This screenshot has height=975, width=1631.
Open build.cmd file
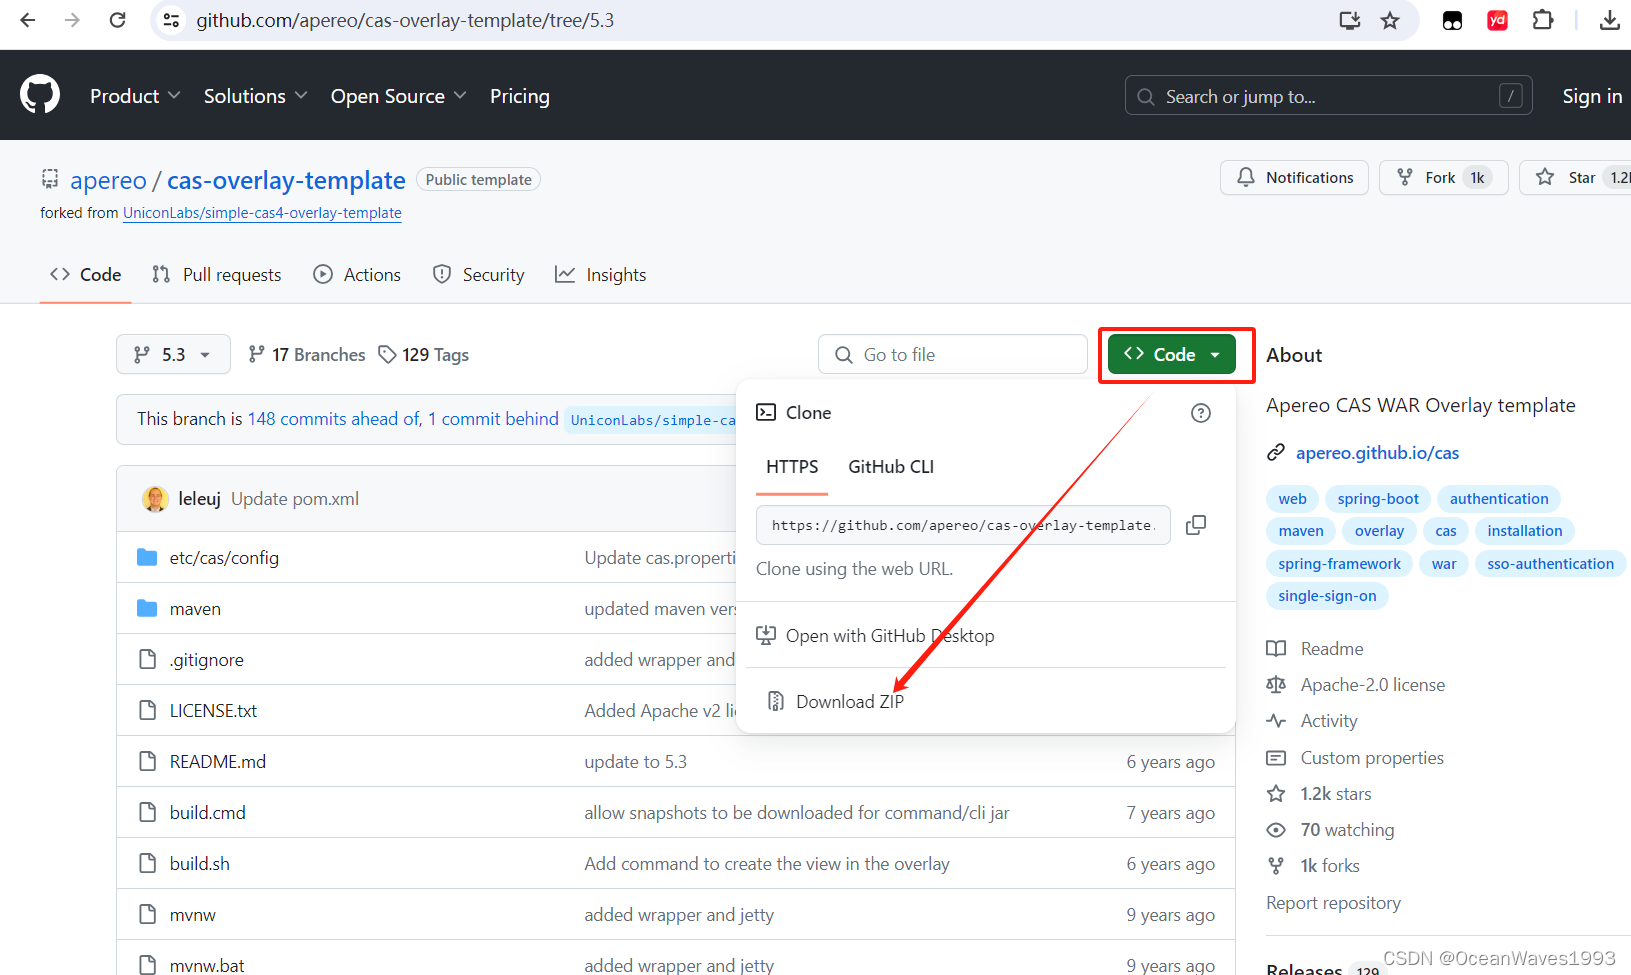(208, 813)
